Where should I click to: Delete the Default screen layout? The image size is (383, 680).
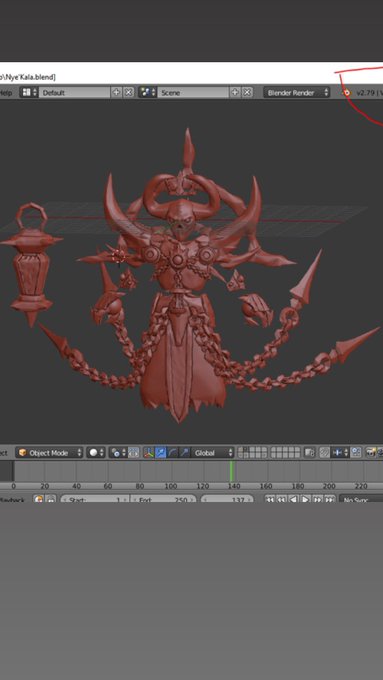128,92
